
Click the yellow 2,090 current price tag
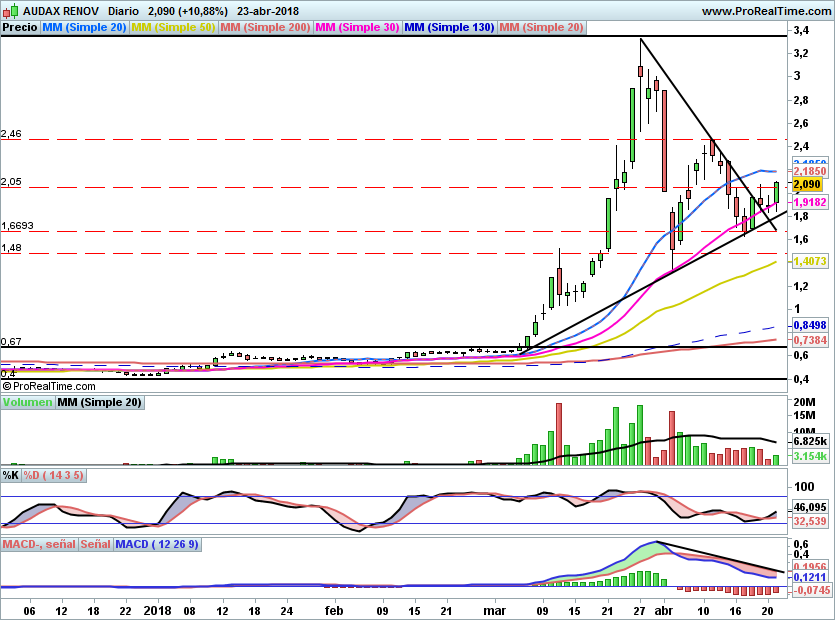click(x=806, y=185)
